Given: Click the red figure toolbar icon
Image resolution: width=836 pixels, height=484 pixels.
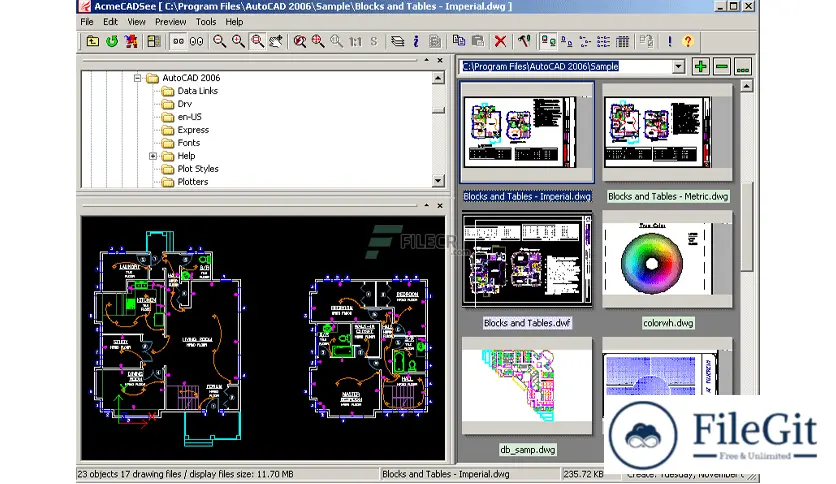Looking at the screenshot, I should pyautogui.click(x=131, y=41).
